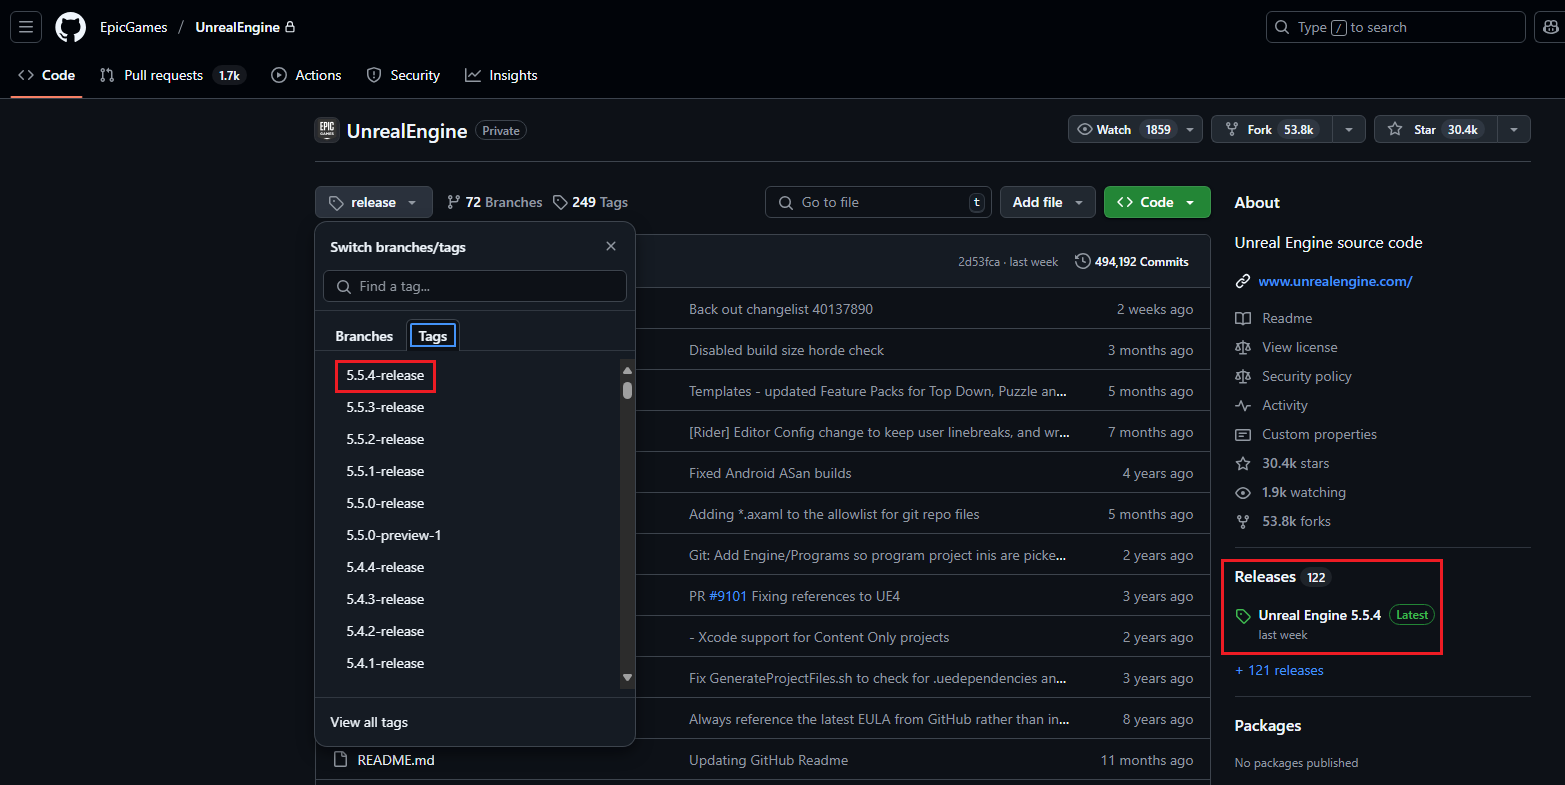
Task: Click the Go to file search field
Action: (x=878, y=202)
